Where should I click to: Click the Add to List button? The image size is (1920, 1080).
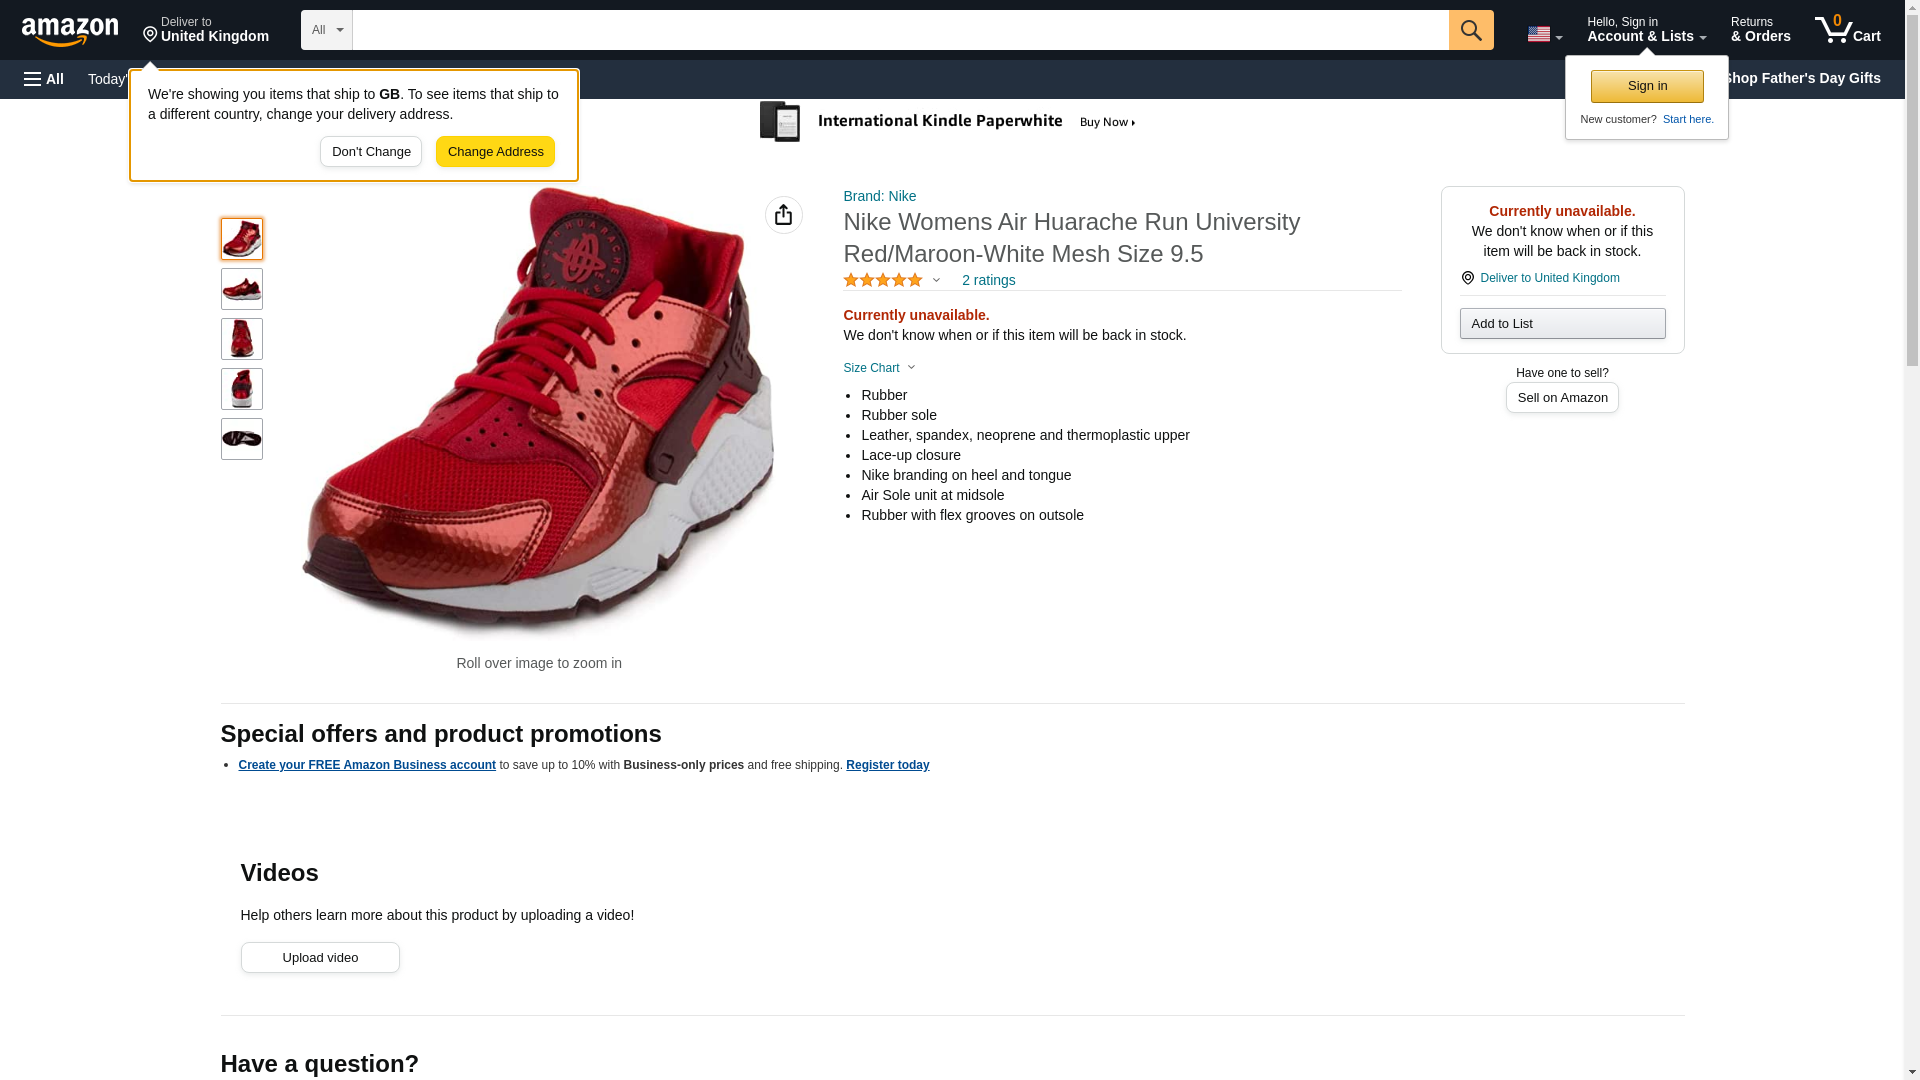(x=1561, y=324)
